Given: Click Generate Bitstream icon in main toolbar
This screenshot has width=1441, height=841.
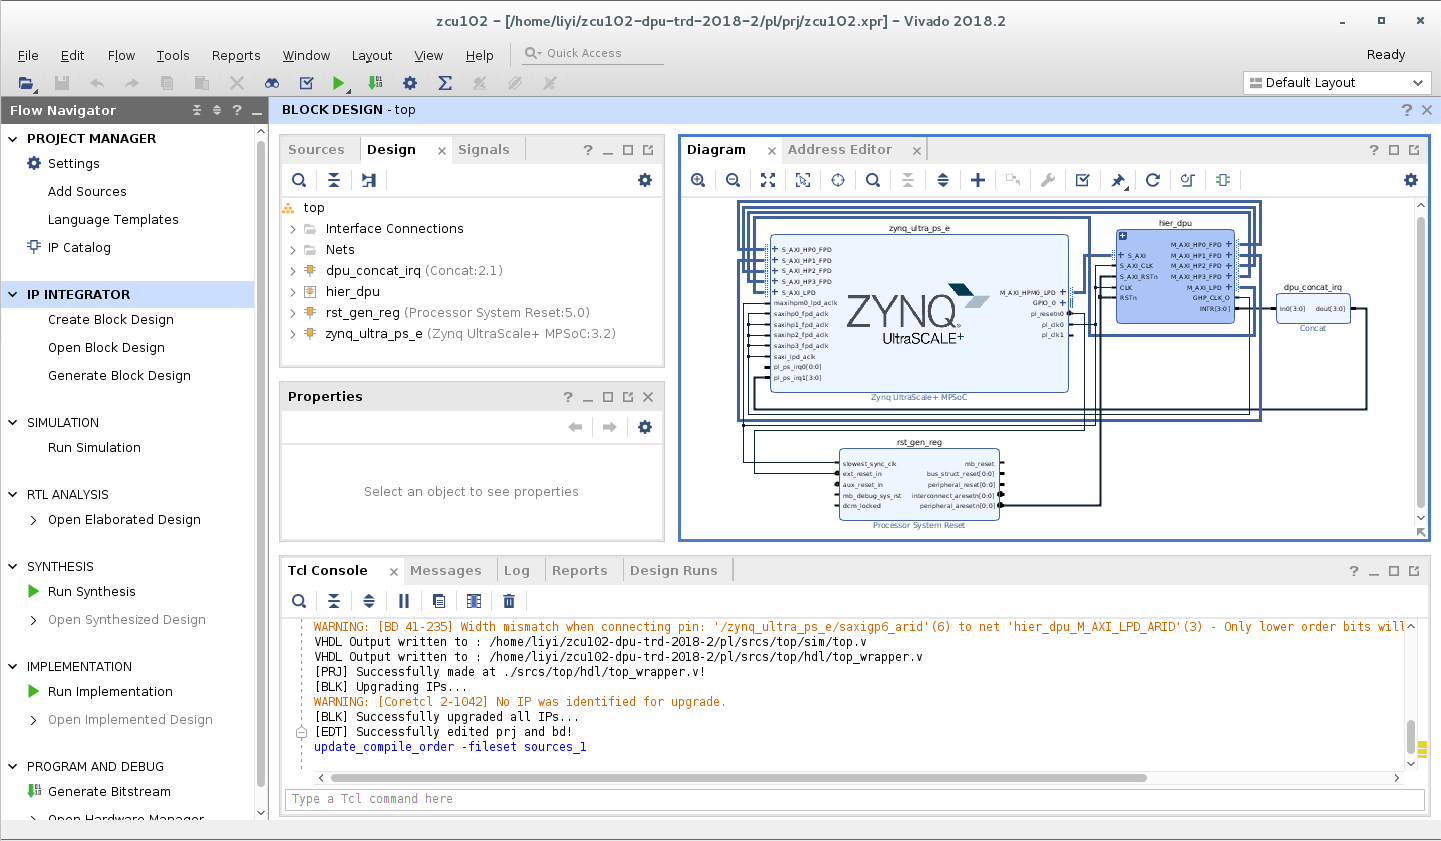Looking at the screenshot, I should coord(375,83).
